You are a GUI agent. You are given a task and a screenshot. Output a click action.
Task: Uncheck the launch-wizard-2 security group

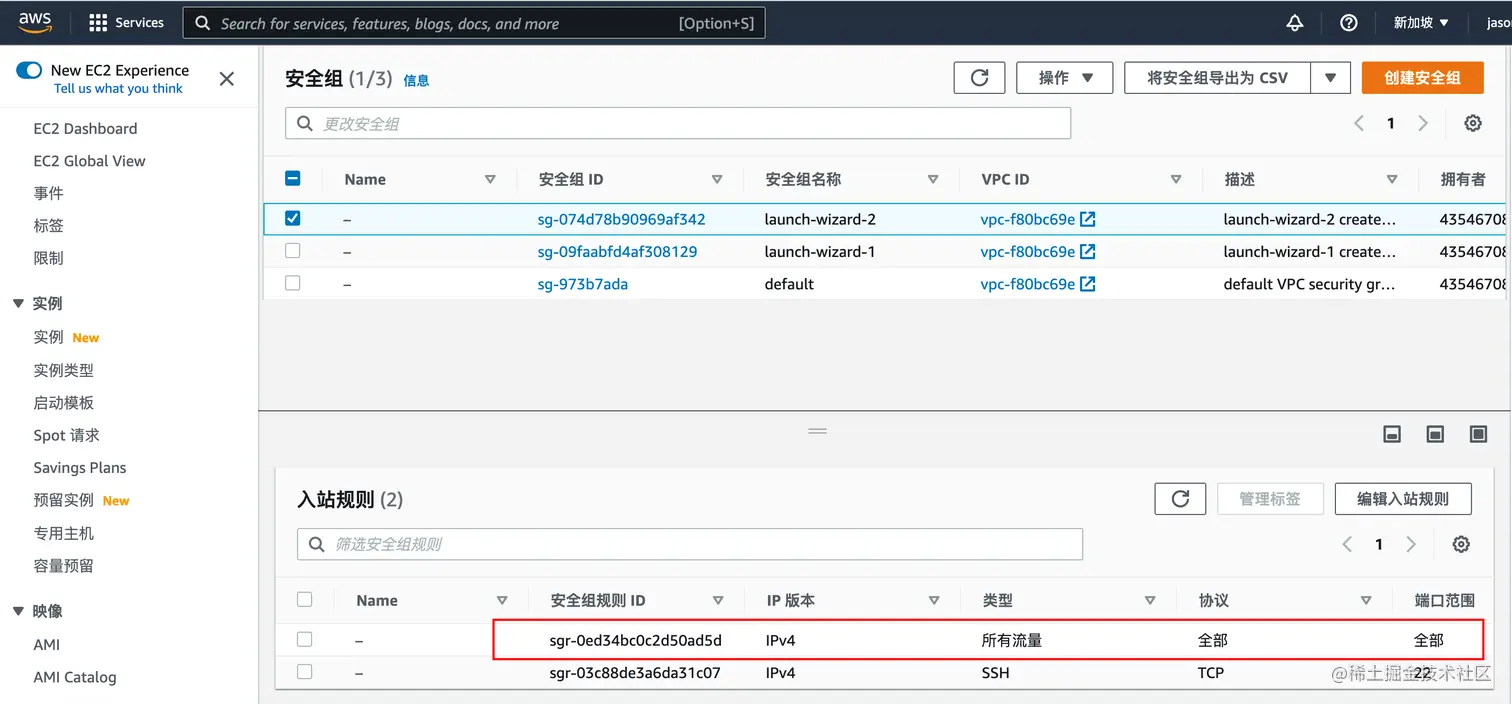pyautogui.click(x=293, y=218)
